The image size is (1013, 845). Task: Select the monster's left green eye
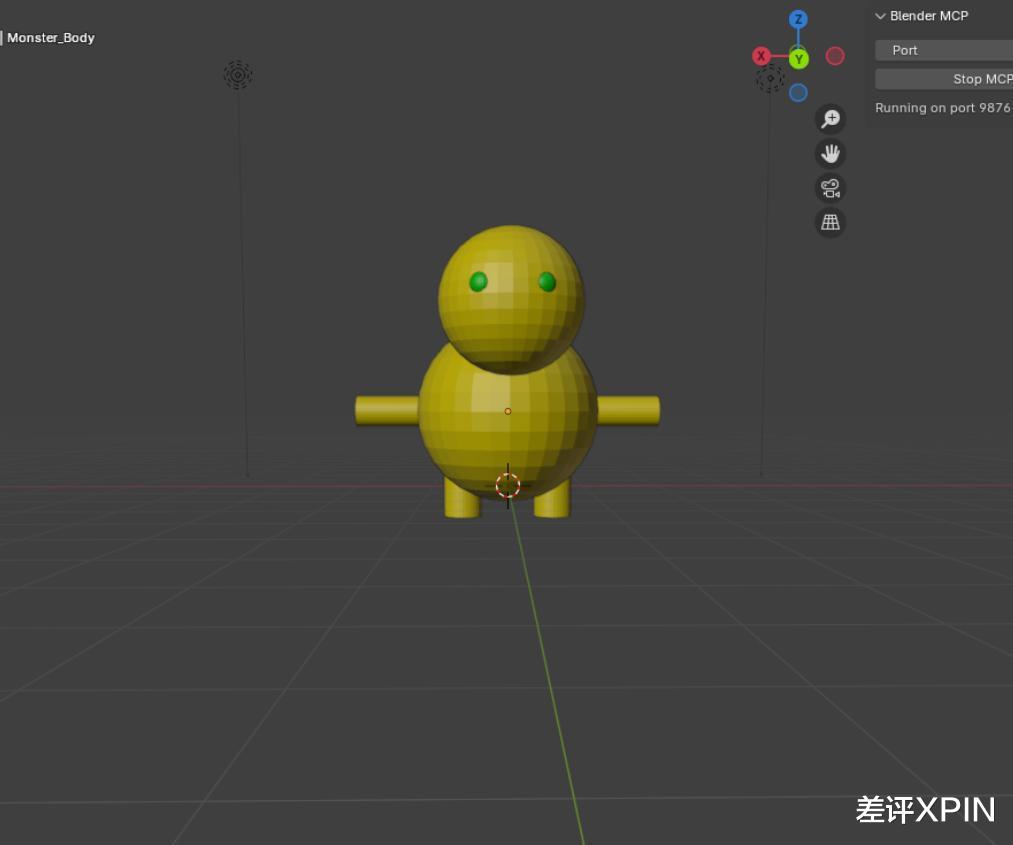(478, 282)
